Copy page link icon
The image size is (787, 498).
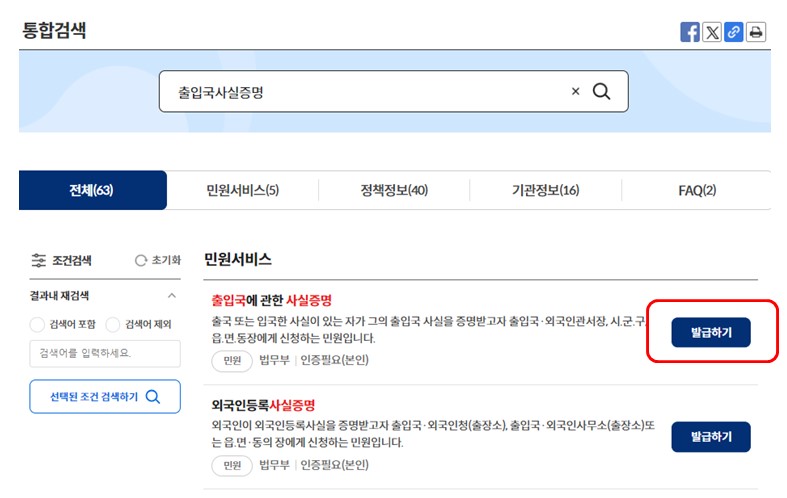[x=733, y=32]
